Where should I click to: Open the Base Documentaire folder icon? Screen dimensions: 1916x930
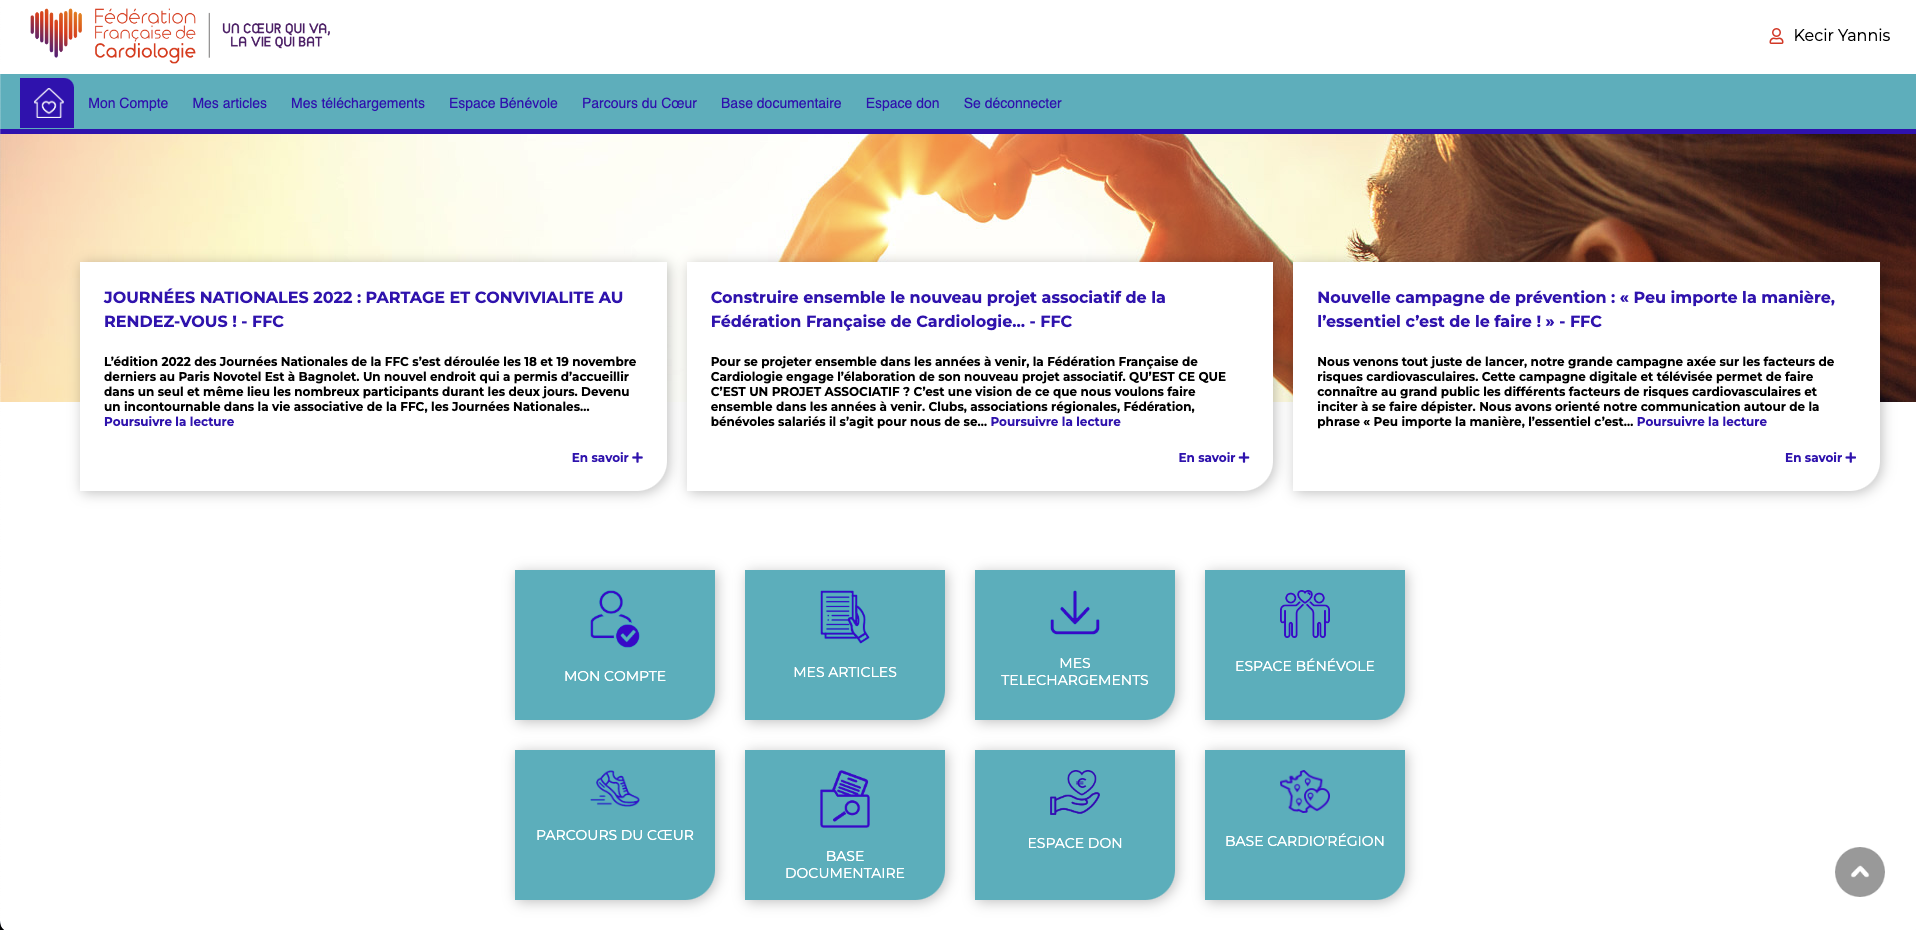pos(844,798)
